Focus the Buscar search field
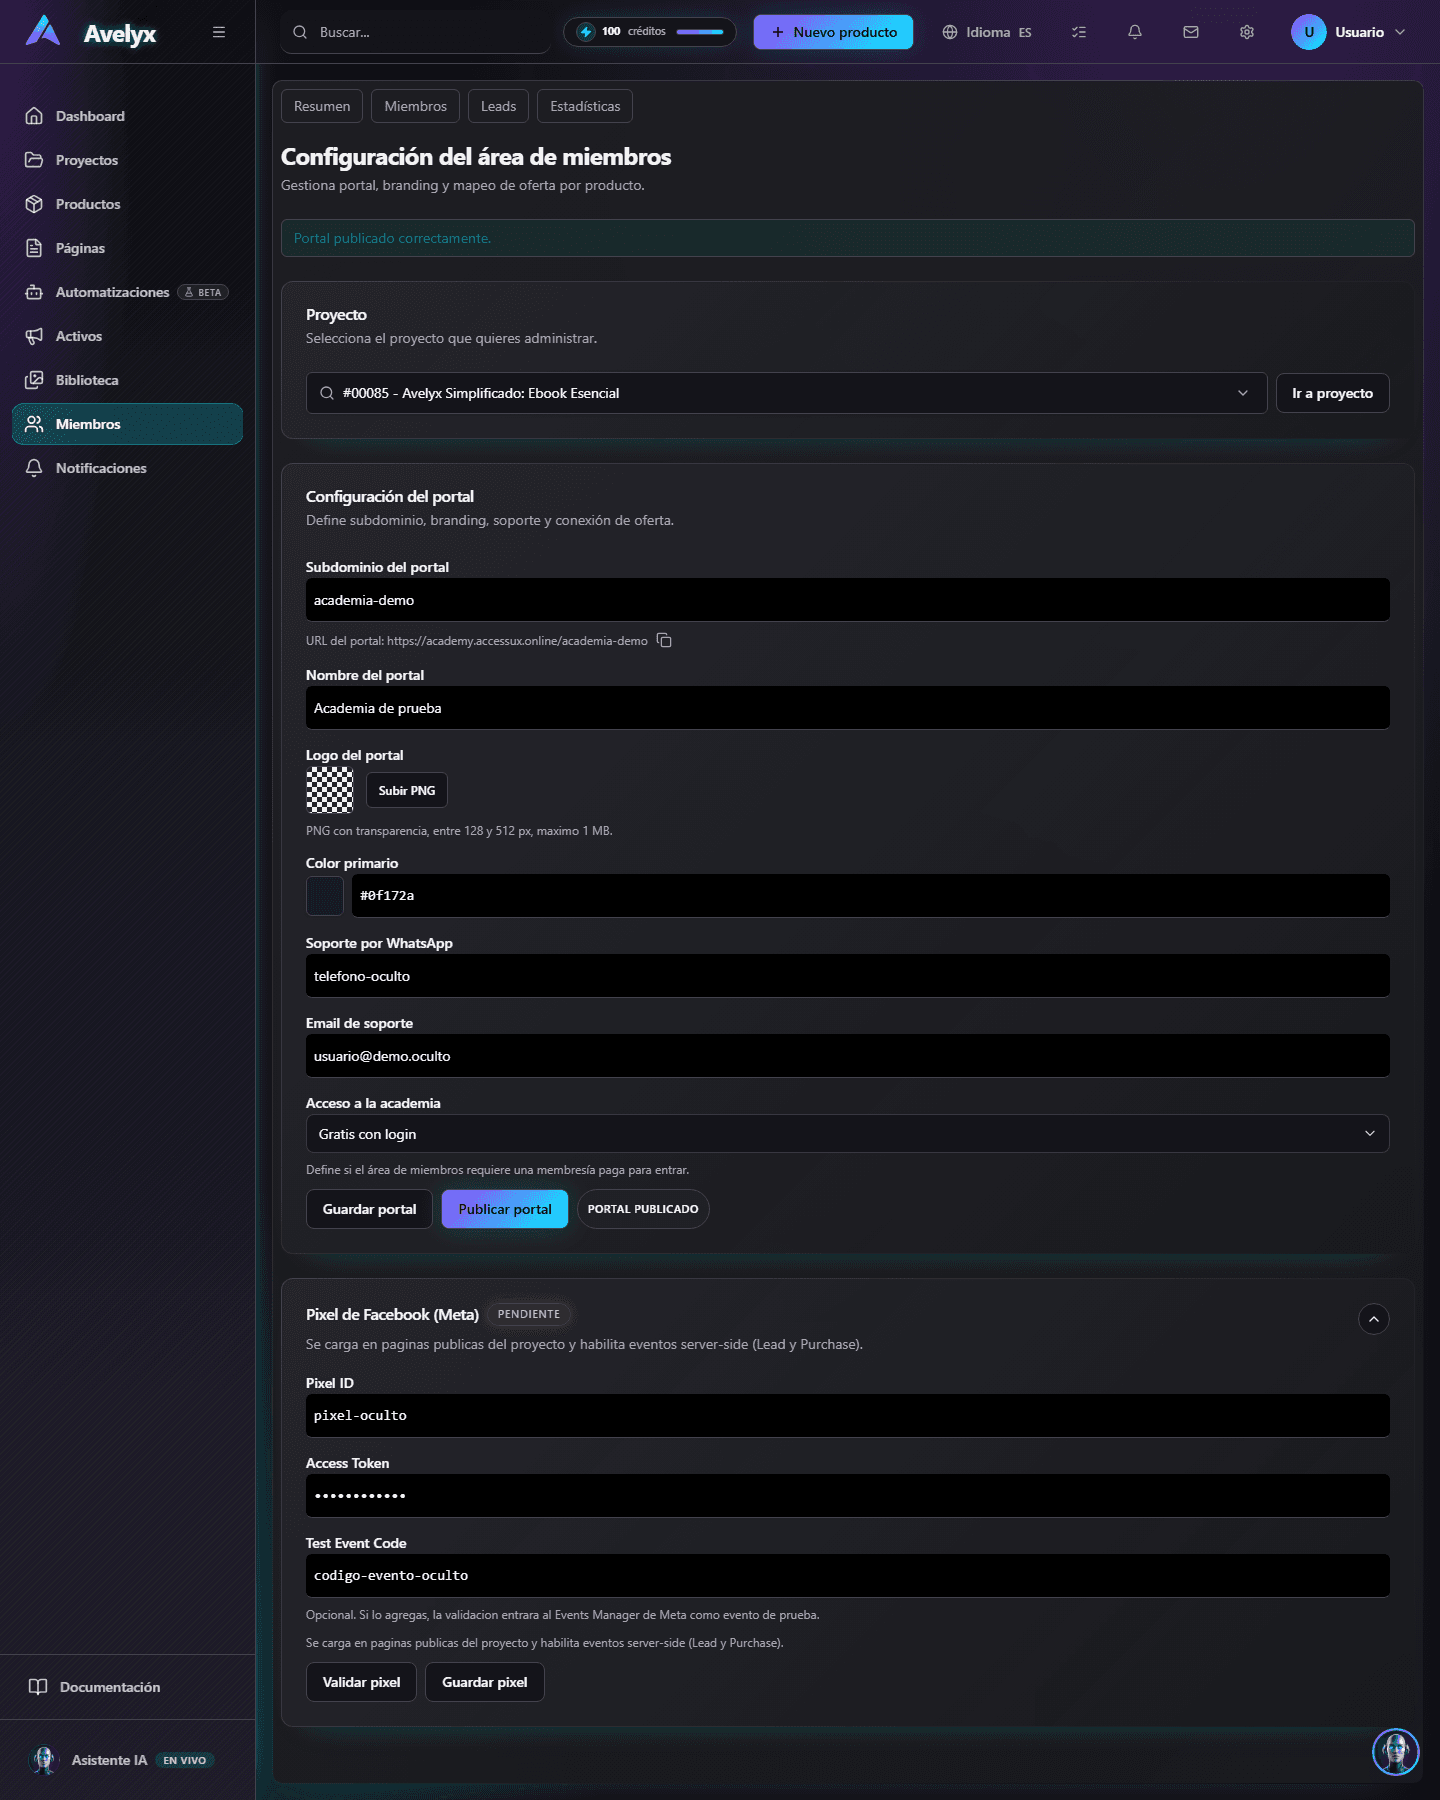 tap(416, 32)
